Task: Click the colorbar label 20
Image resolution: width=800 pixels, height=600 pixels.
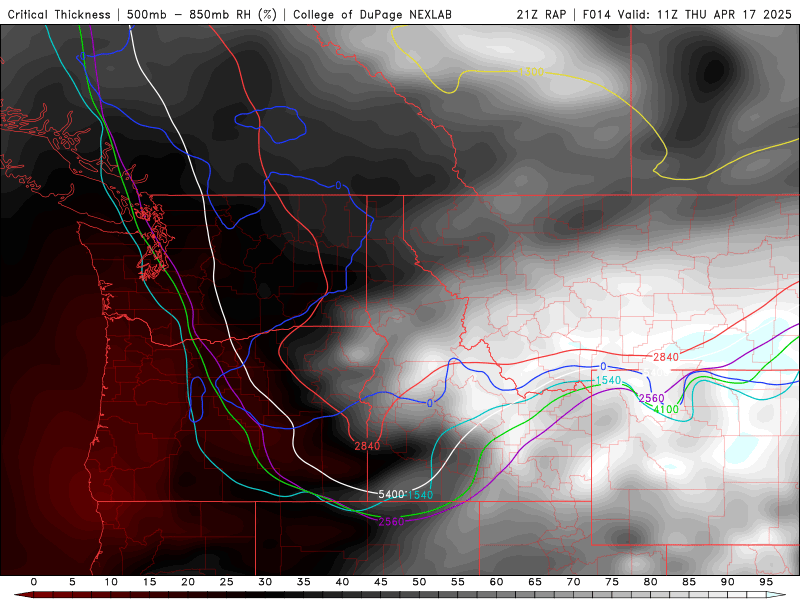Action: 188,582
